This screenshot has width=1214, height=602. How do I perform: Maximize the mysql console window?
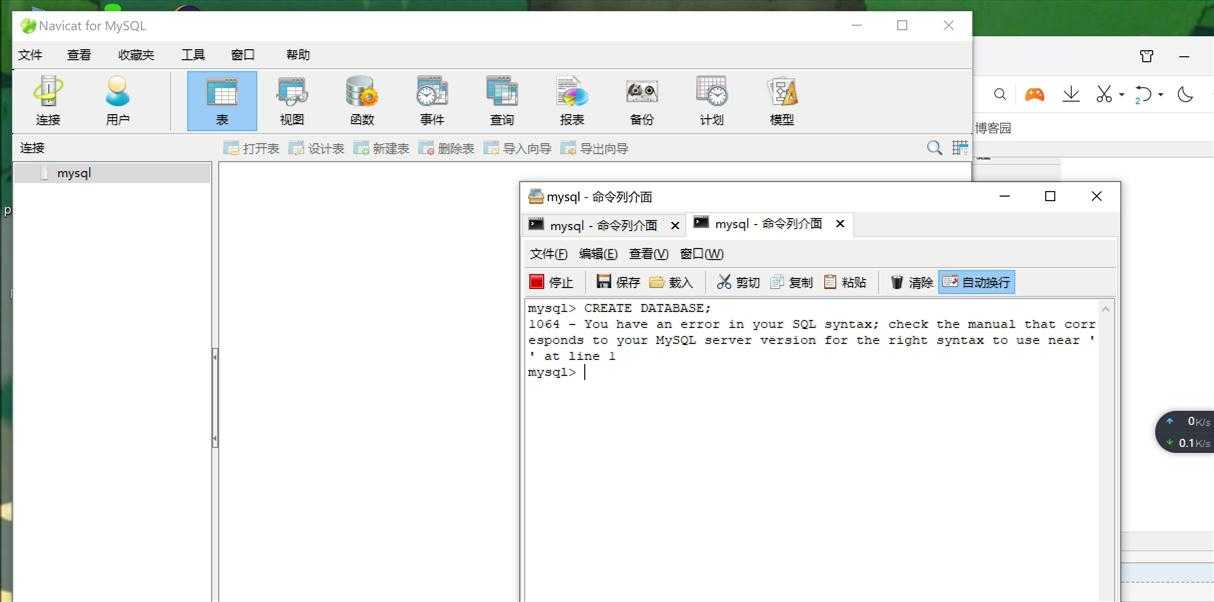pos(1050,196)
